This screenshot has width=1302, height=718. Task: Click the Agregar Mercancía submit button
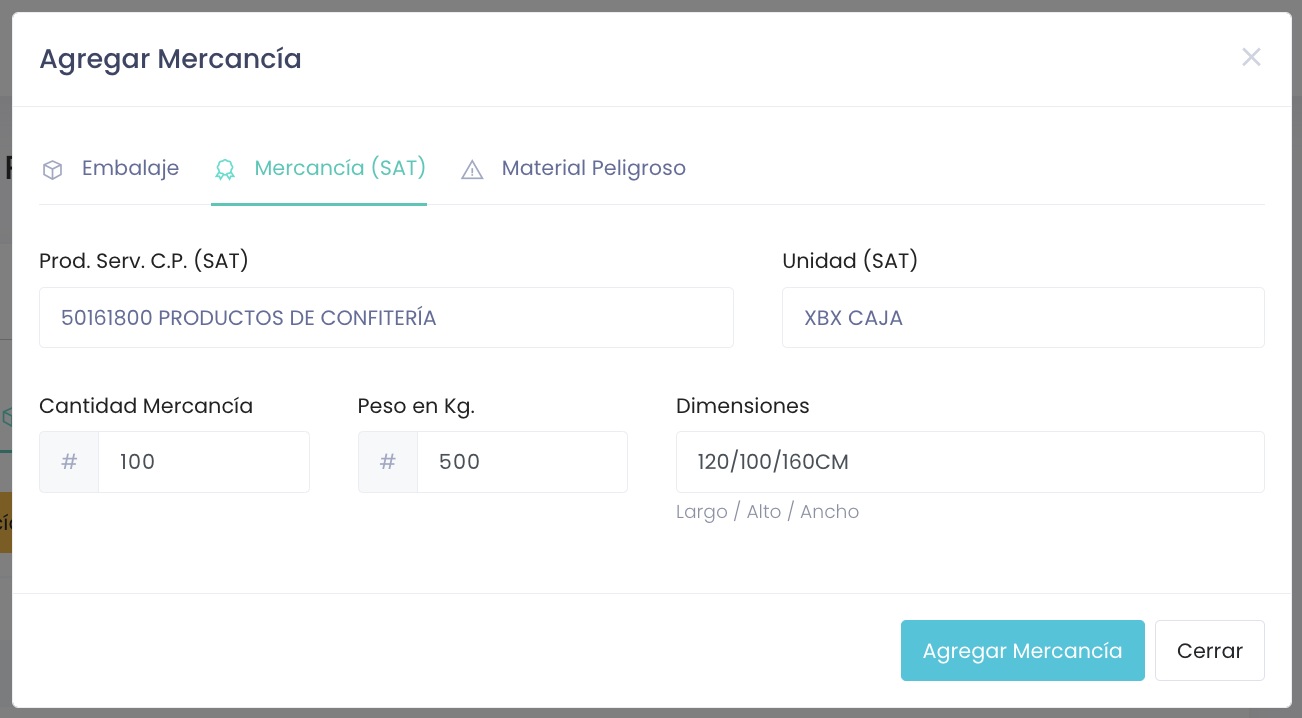click(x=1022, y=650)
